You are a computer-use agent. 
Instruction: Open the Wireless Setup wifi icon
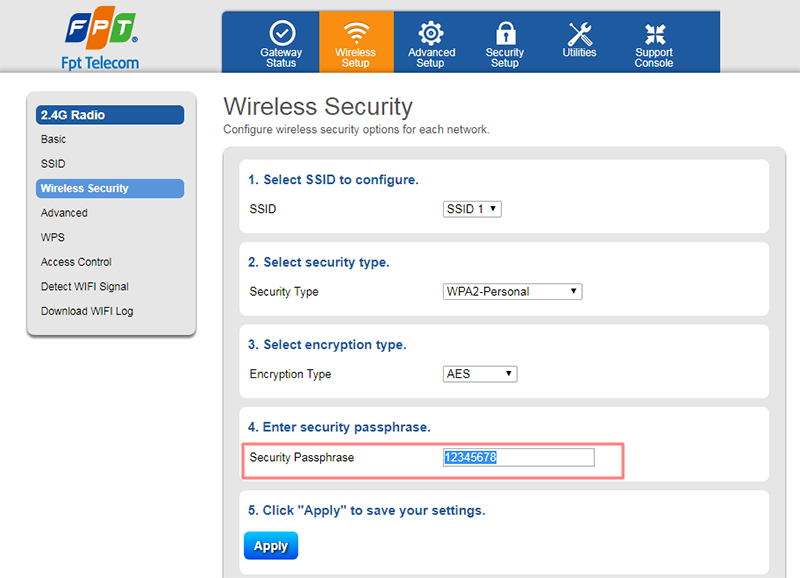[x=356, y=33]
